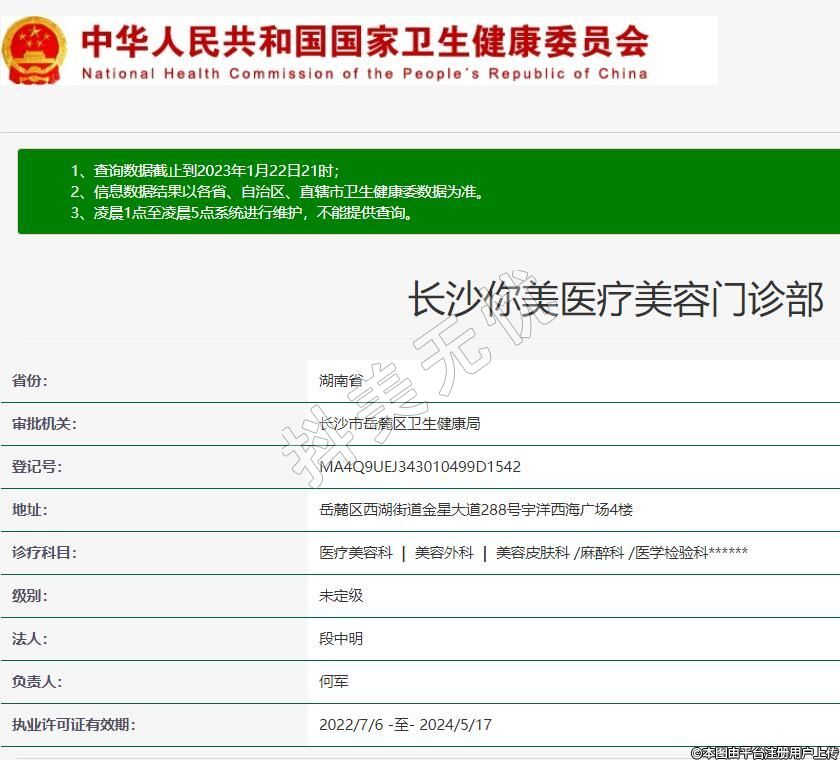
Task: Click the second notice about 信息数据结果
Action: (277, 191)
